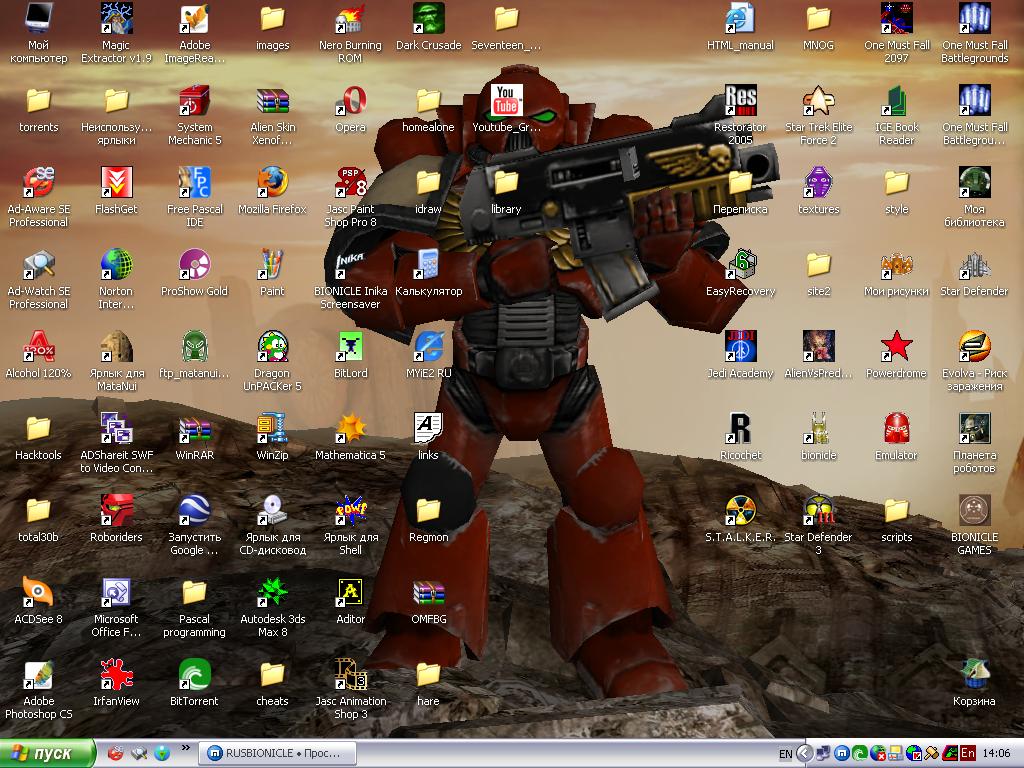1024x768 pixels.
Task: Expand hidden system tray icons arrow
Action: click(x=805, y=754)
